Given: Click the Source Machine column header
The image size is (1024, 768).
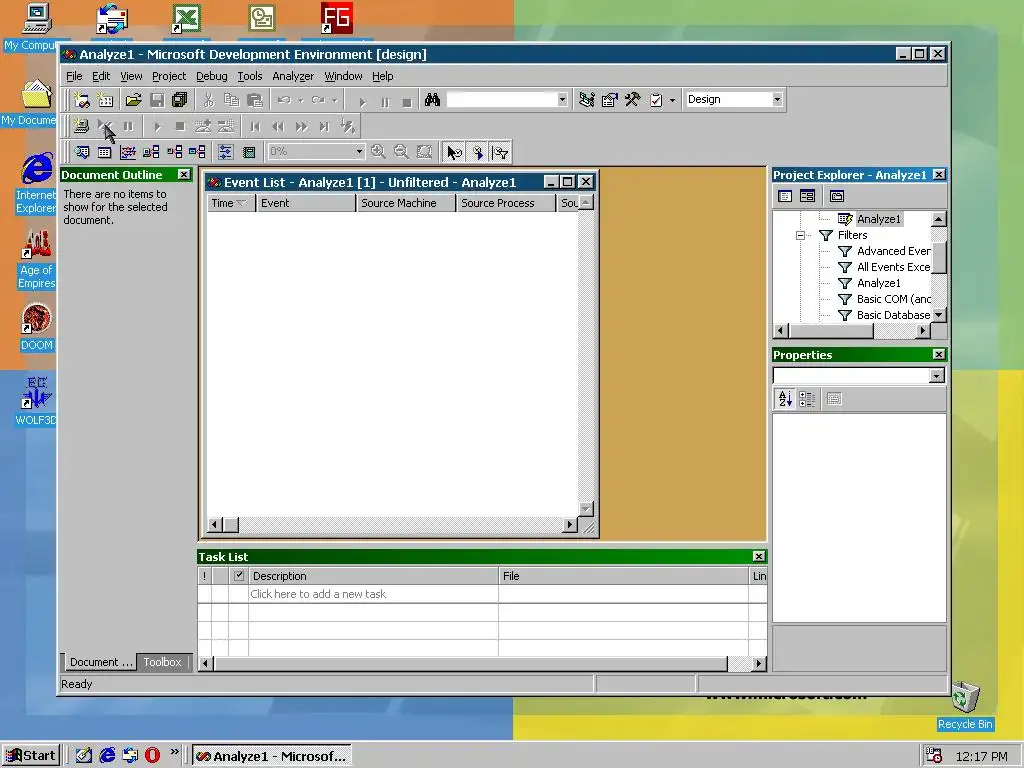Looking at the screenshot, I should 406,203.
